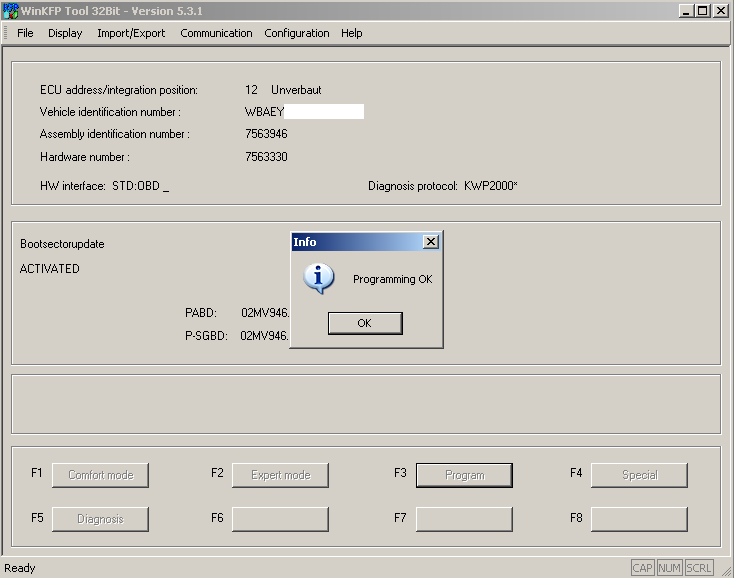The image size is (734, 578).
Task: Click the F4 Special button
Action: [x=639, y=475]
